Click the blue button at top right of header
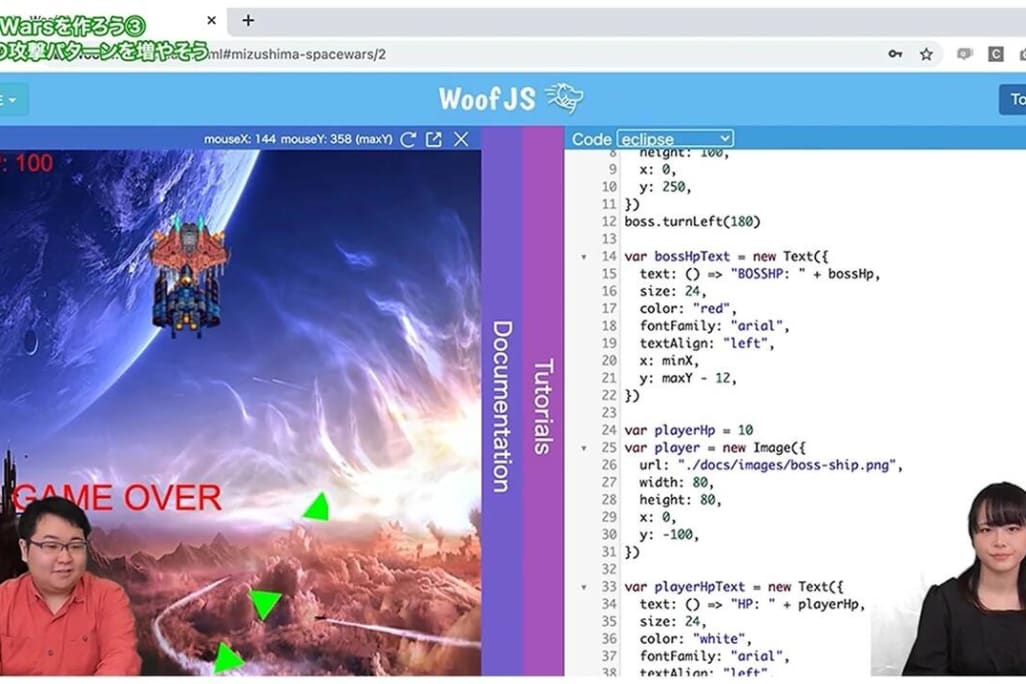1026x684 pixels. click(x=1012, y=99)
